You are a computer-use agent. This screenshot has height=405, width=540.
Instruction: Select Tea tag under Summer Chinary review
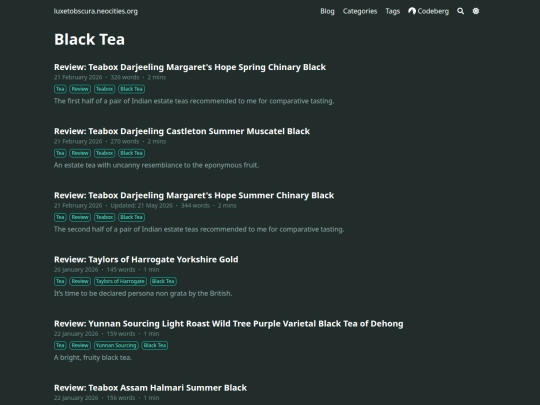click(x=60, y=217)
